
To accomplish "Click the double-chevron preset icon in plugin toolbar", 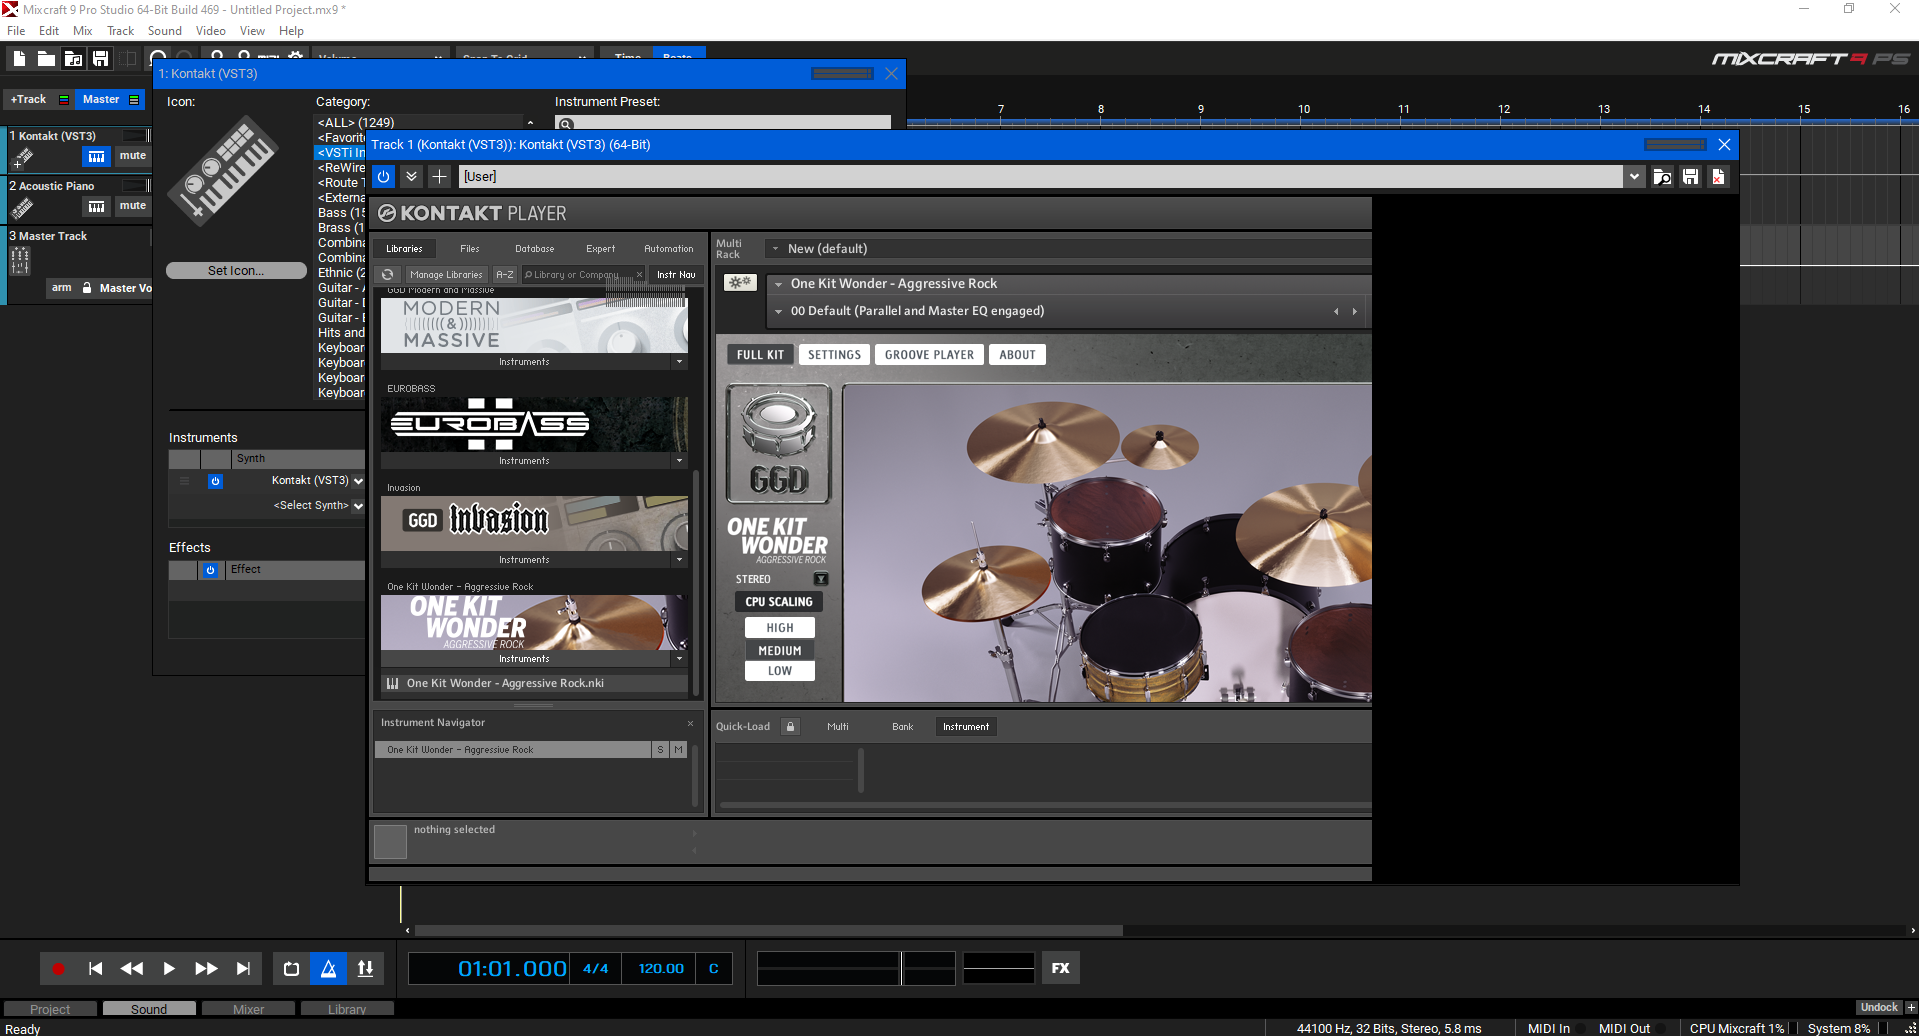I will tap(411, 176).
